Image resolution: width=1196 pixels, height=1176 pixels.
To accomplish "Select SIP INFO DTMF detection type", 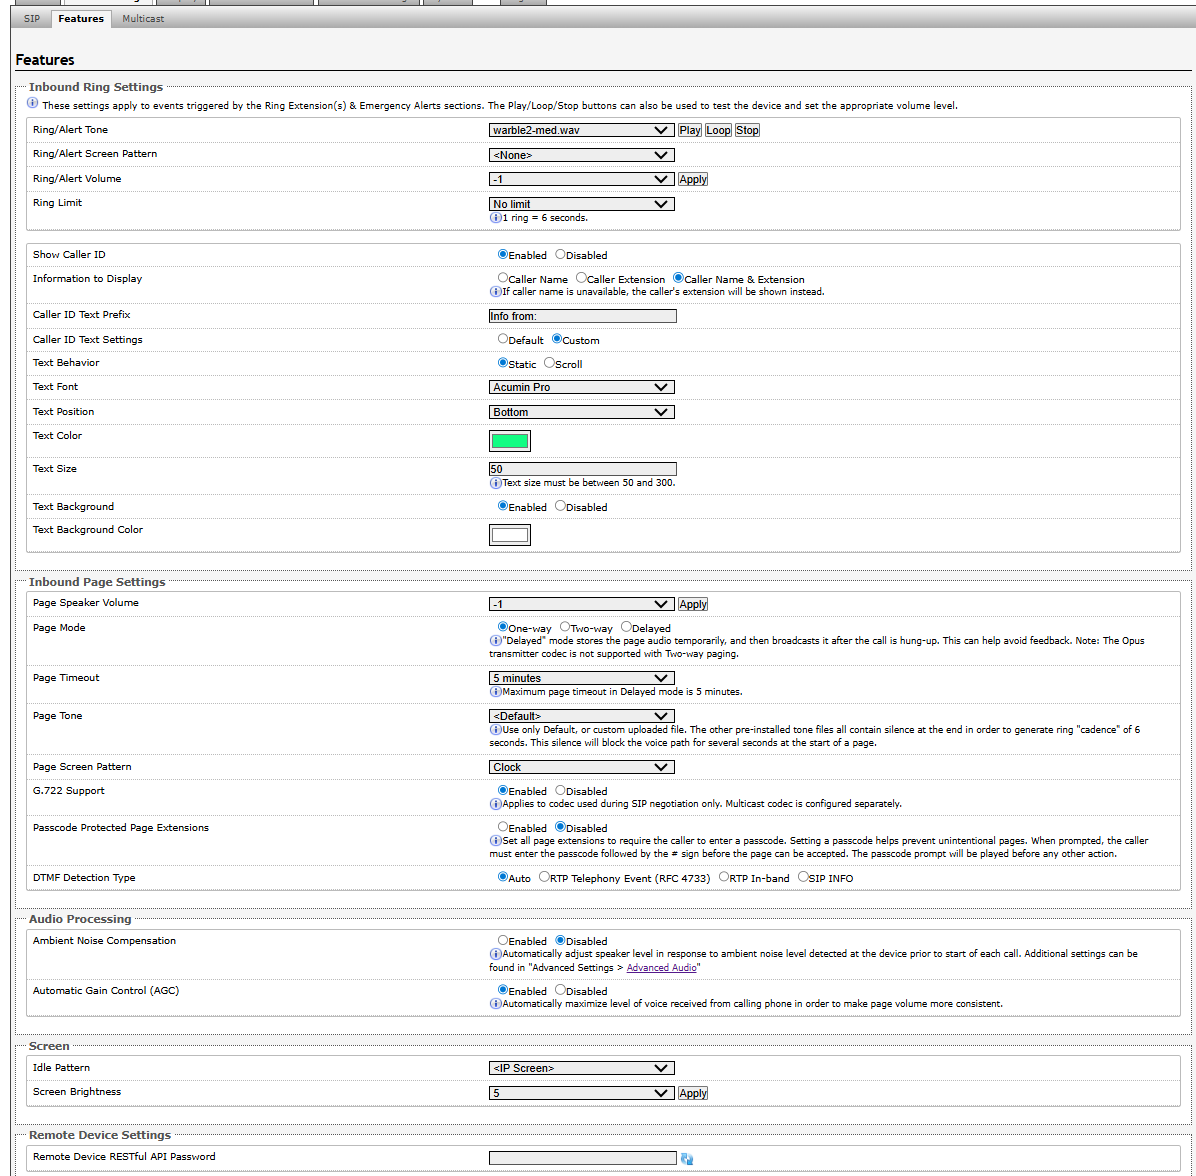I will (x=803, y=877).
